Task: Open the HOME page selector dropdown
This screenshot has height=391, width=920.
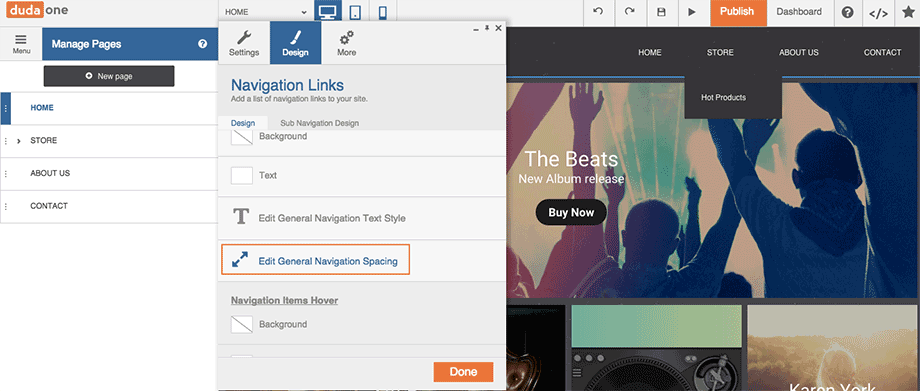Action: coord(266,12)
